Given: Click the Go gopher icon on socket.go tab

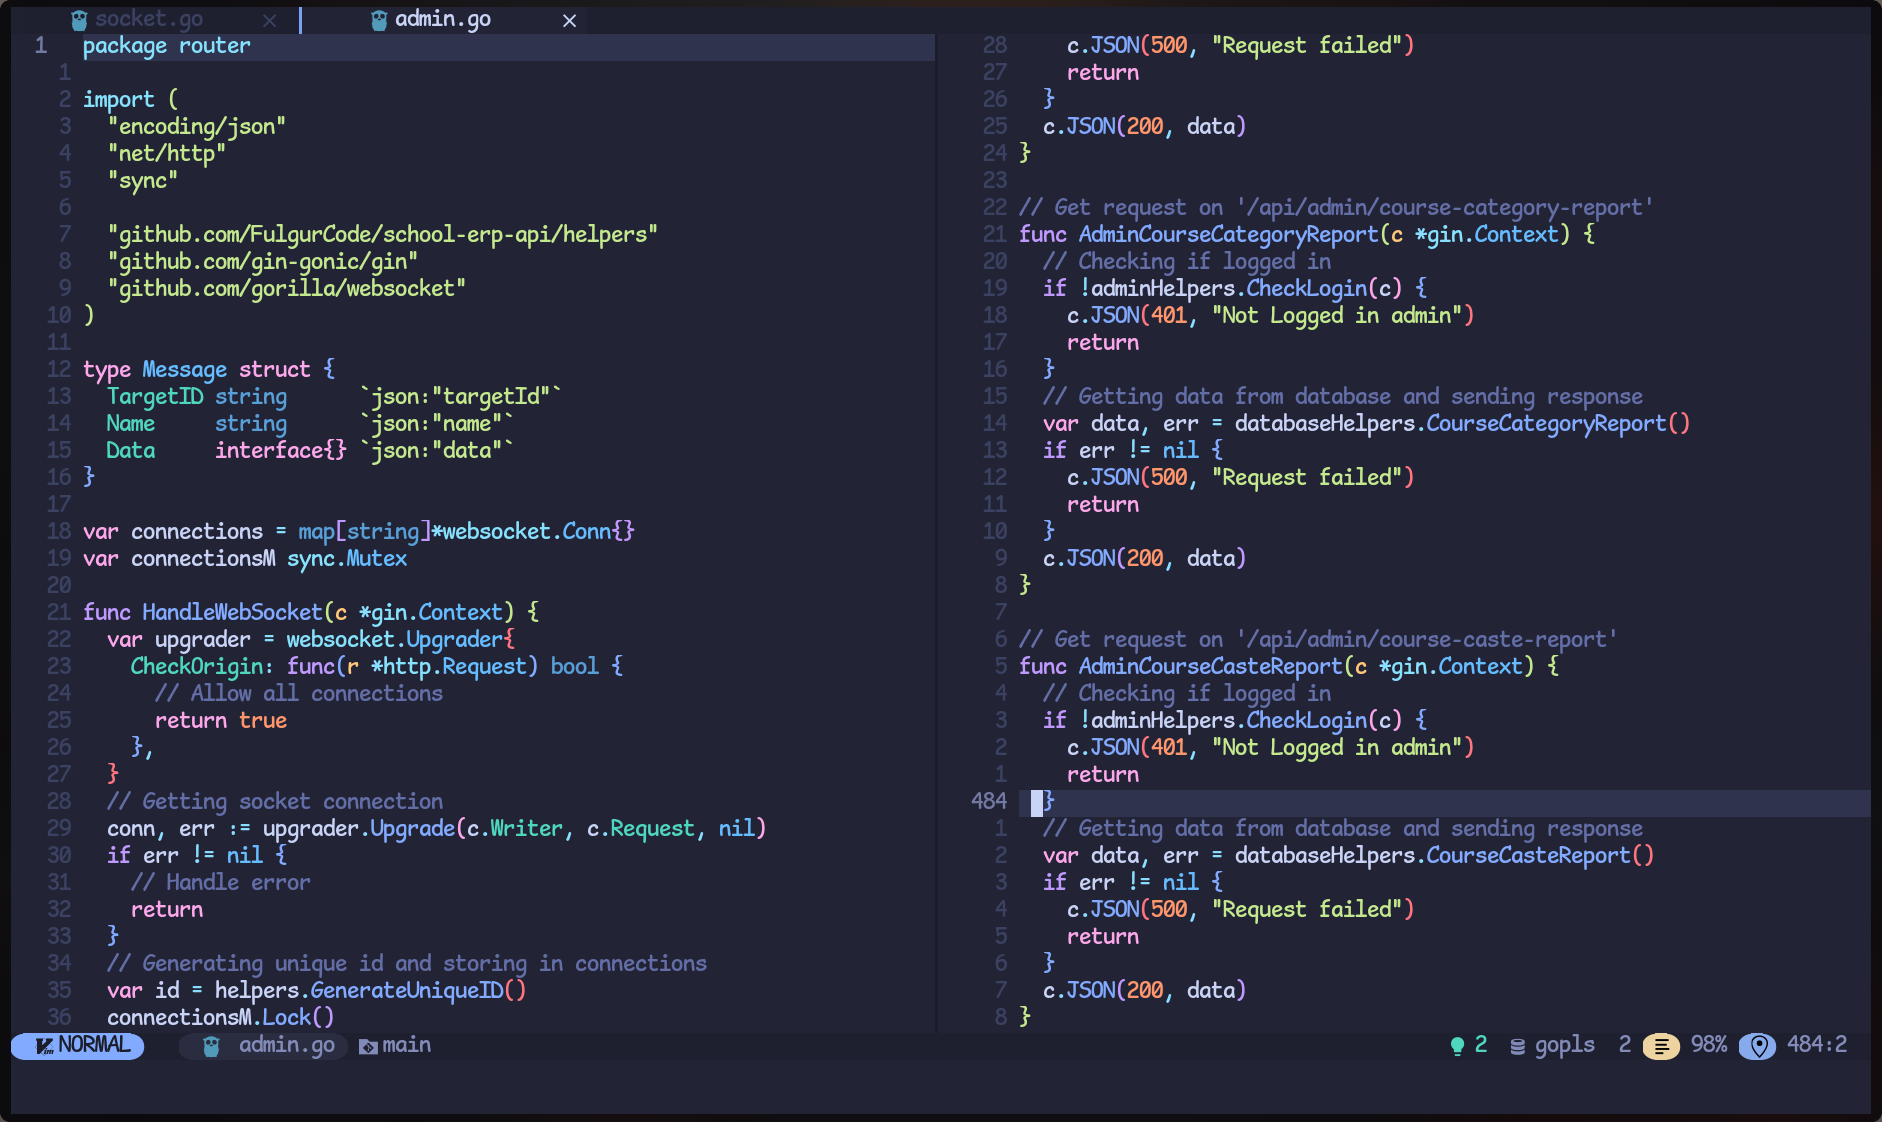Looking at the screenshot, I should 80,20.
